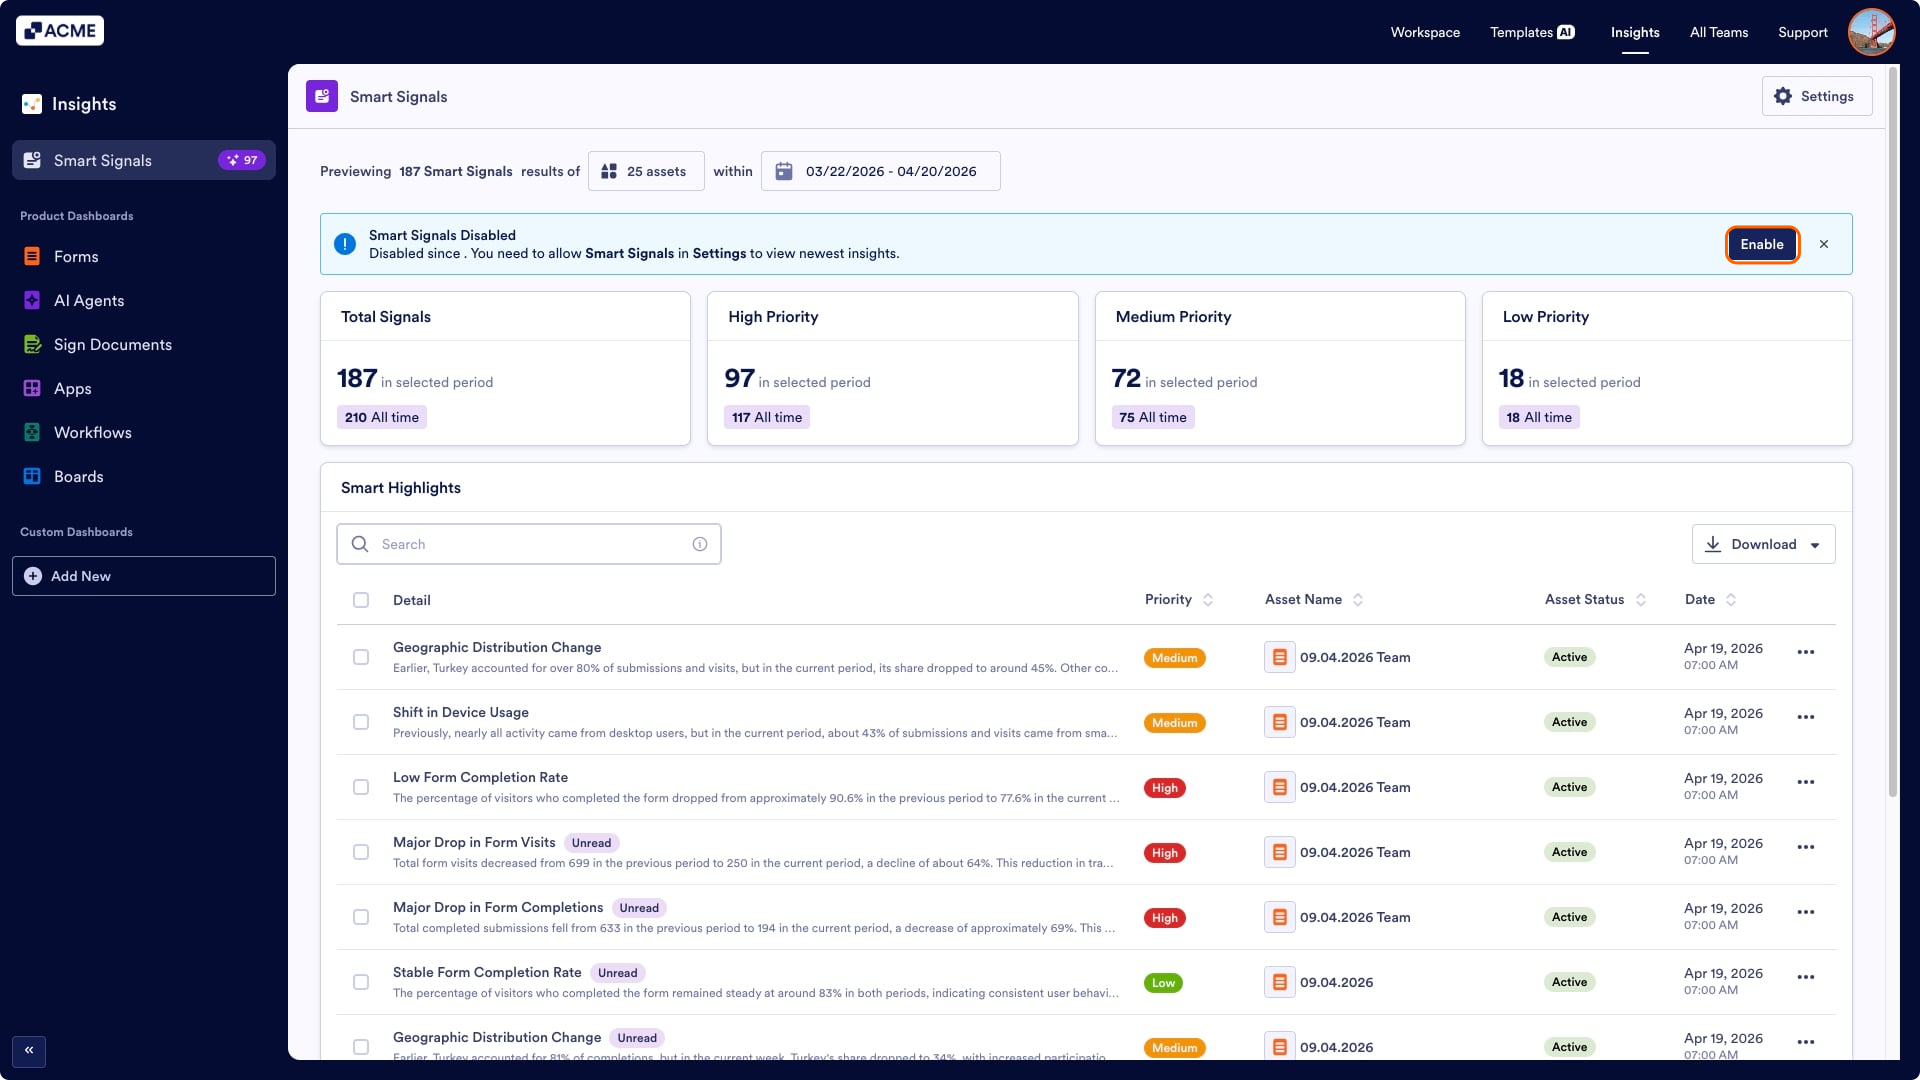Go to the Workspace tab
The image size is (1920, 1080).
(1425, 33)
